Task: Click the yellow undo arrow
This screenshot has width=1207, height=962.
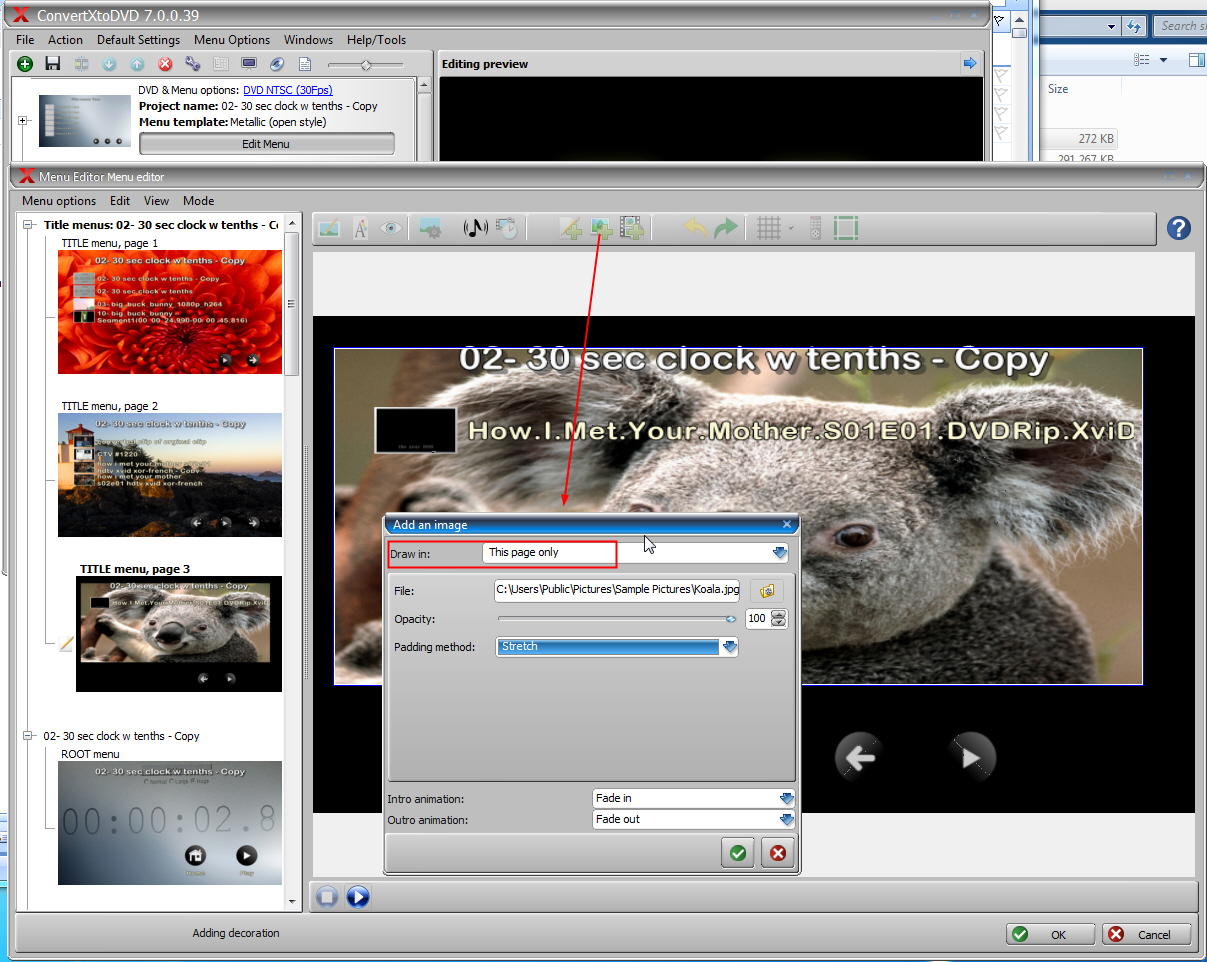Action: pos(695,228)
